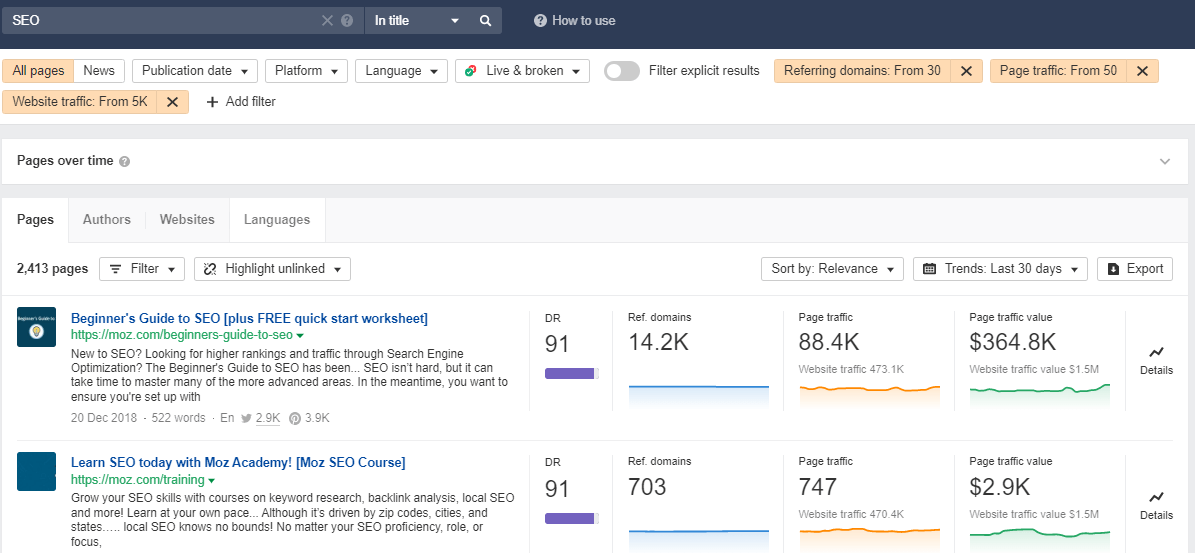The width and height of the screenshot is (1195, 553).
Task: Open Details chart for Beginner's Guide
Action: (1156, 361)
